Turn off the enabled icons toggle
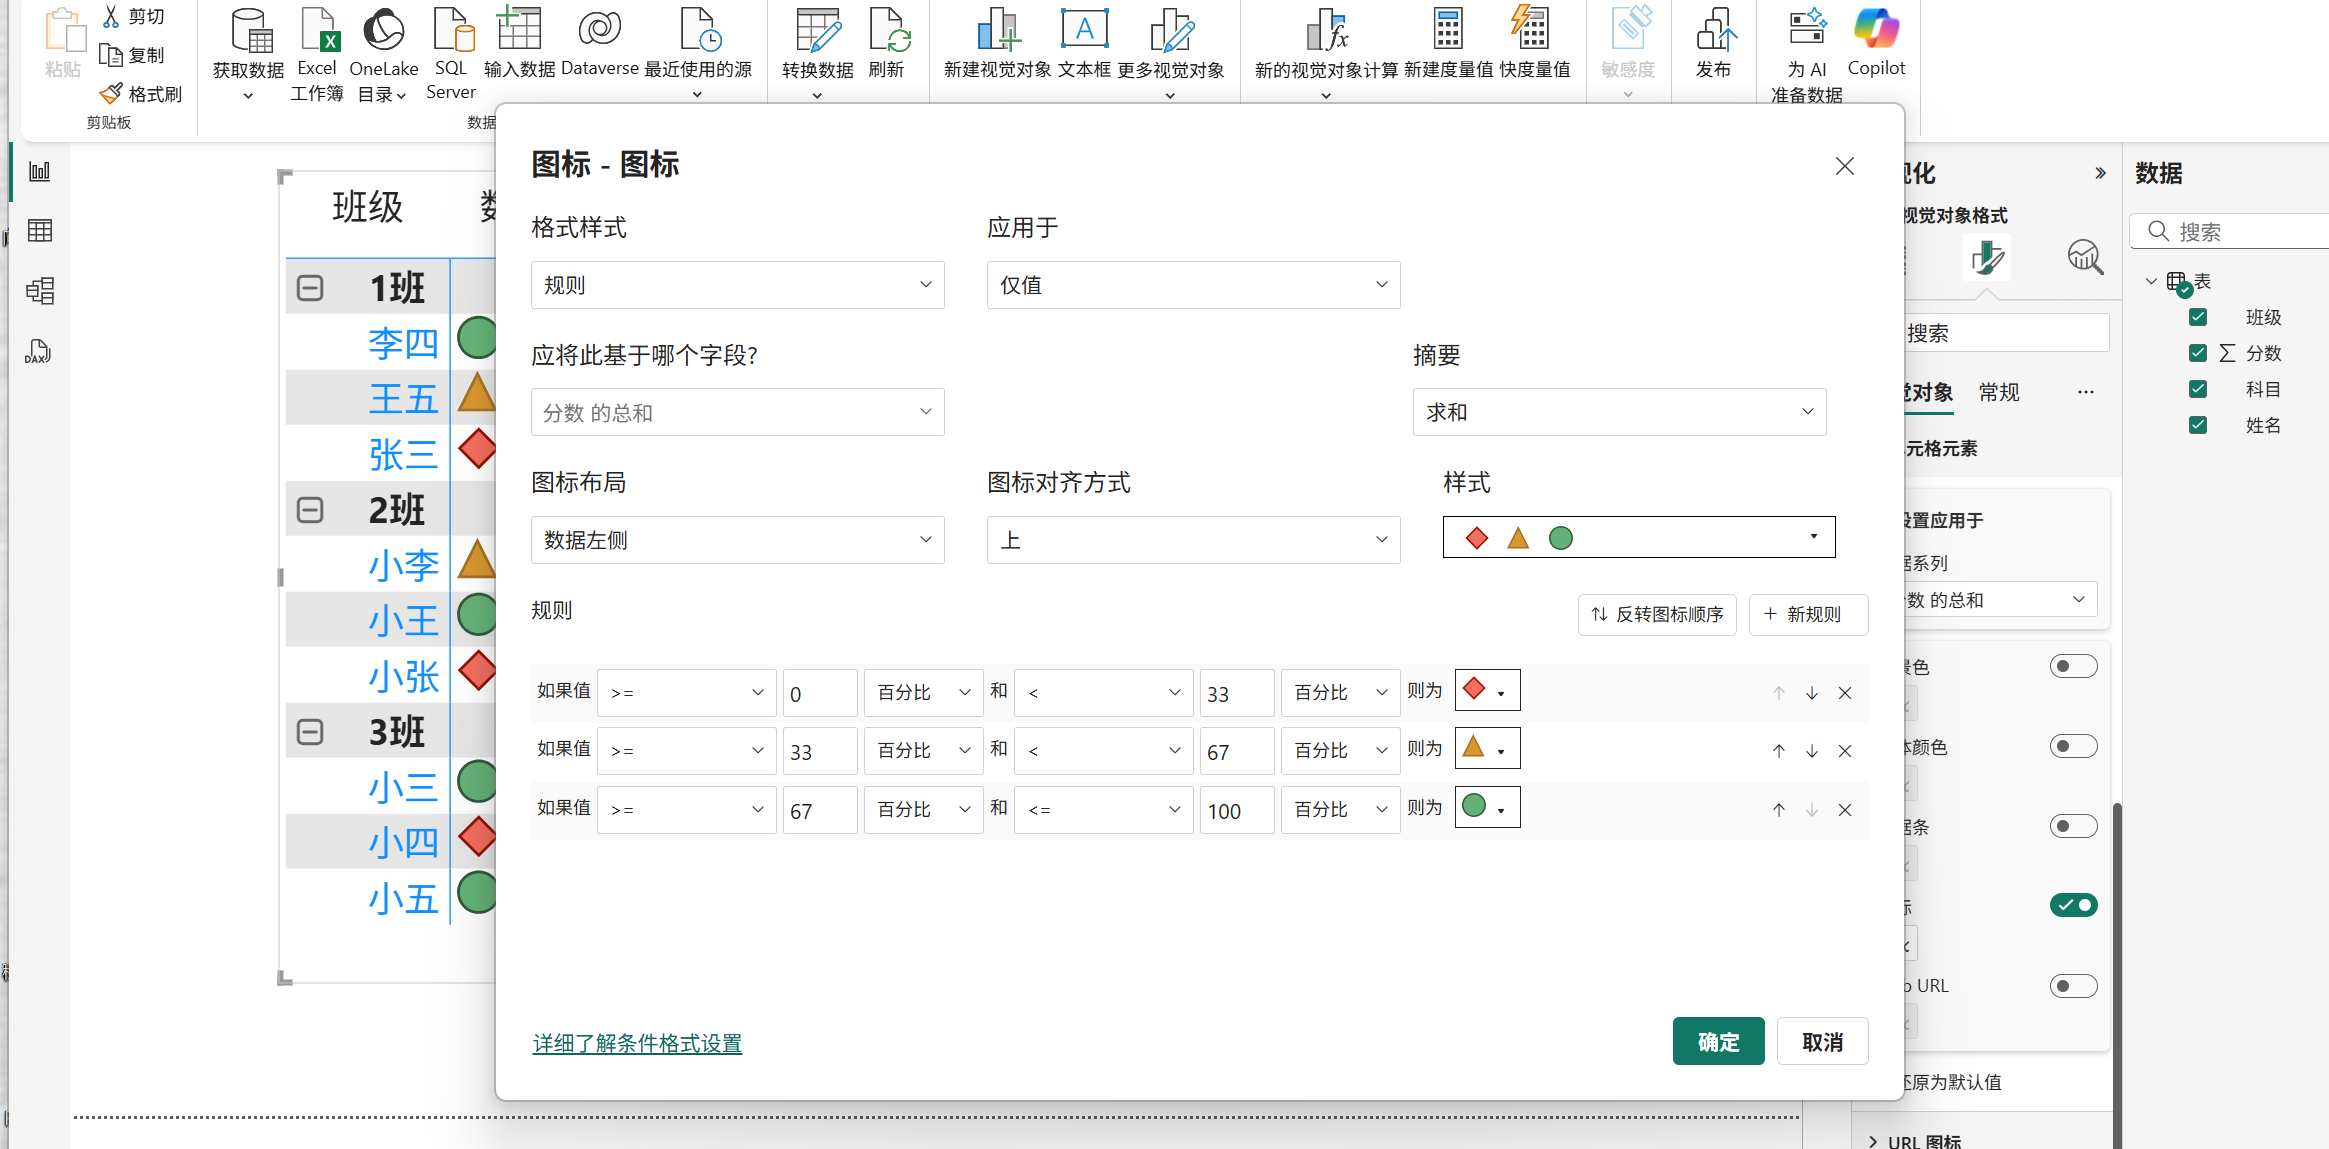The image size is (2329, 1149). pos(2073,905)
